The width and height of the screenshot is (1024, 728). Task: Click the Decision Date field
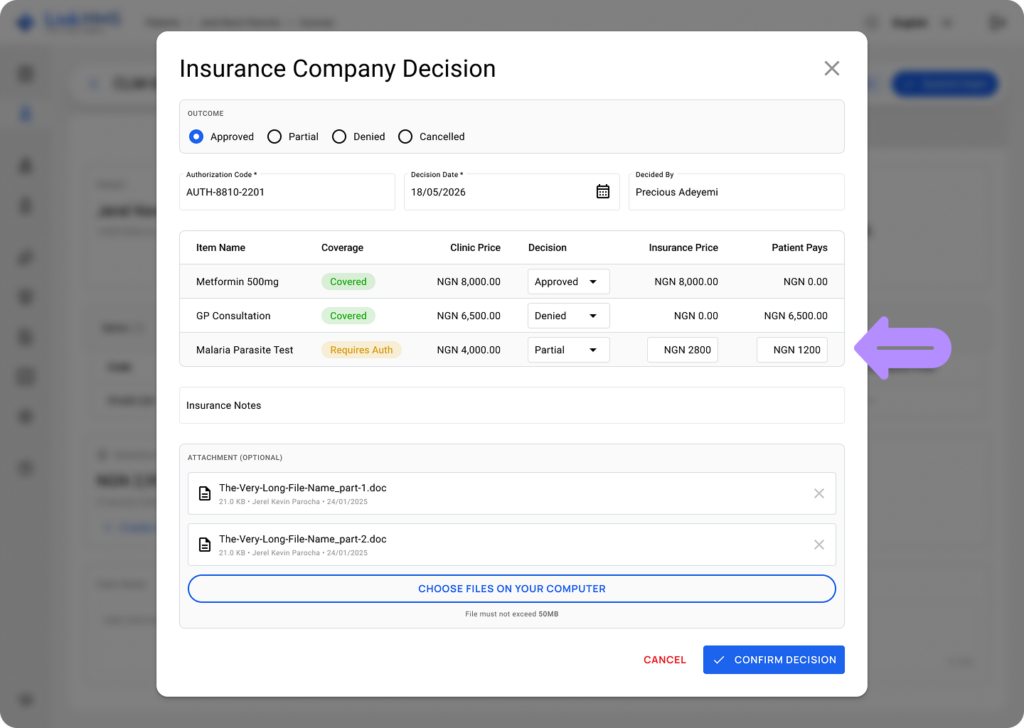click(x=511, y=192)
